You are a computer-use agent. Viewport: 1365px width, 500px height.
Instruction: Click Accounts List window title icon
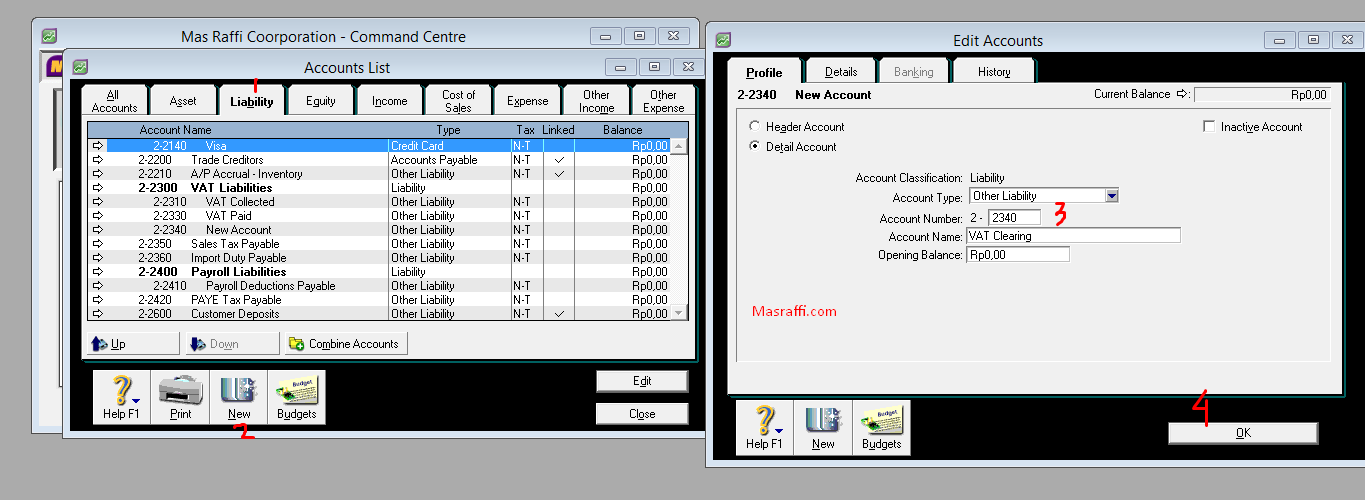tap(80, 67)
